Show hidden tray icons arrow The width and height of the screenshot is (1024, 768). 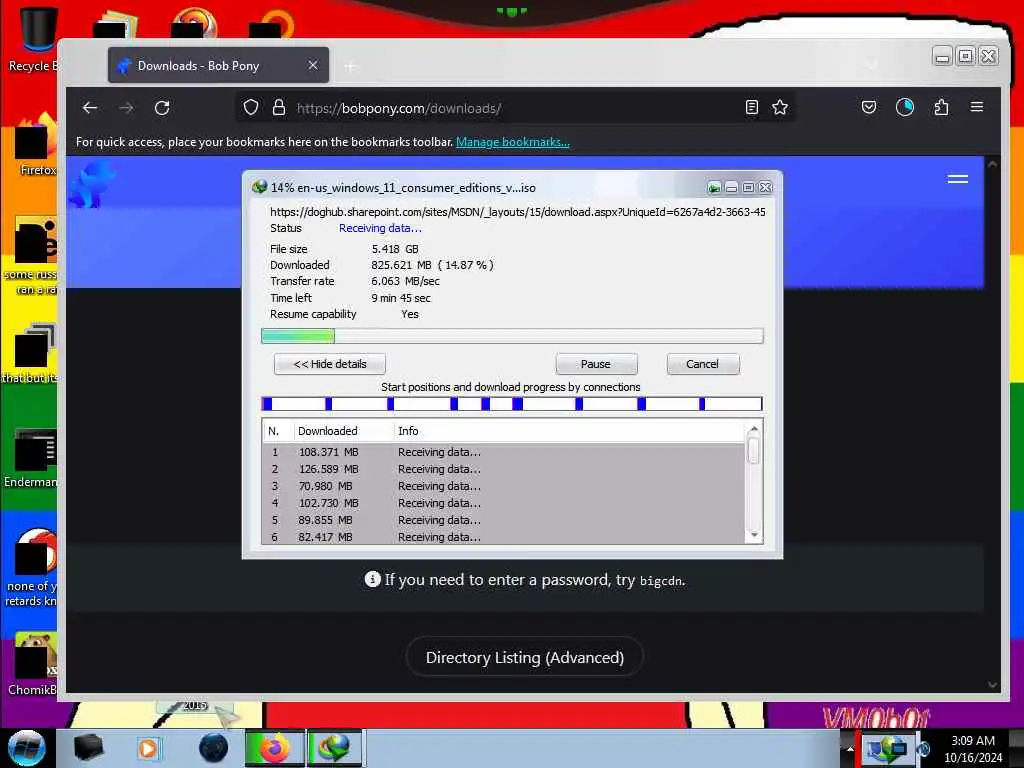[x=850, y=748]
